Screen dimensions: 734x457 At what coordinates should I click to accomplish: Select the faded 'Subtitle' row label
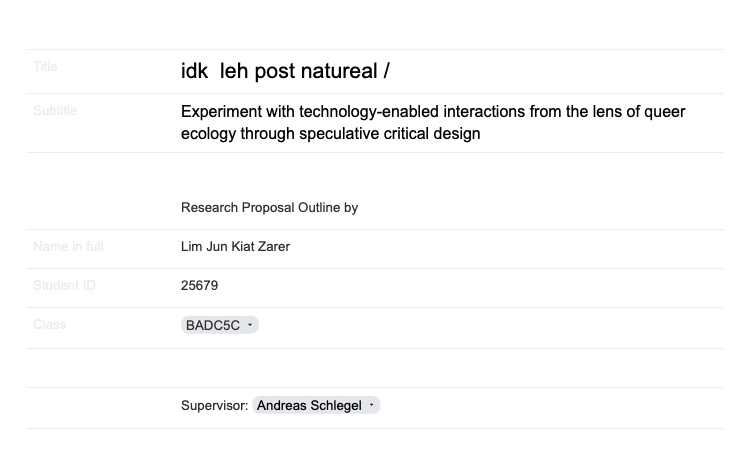tap(55, 111)
